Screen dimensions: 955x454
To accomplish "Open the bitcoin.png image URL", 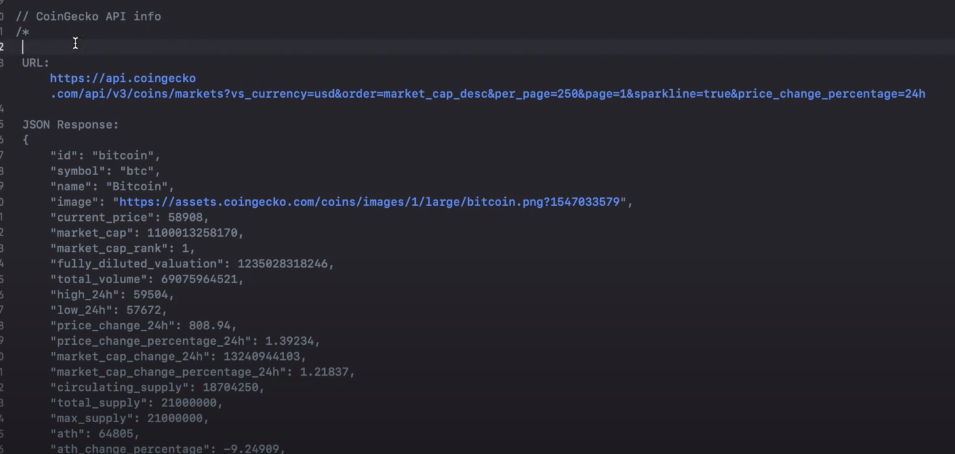I will 369,202.
